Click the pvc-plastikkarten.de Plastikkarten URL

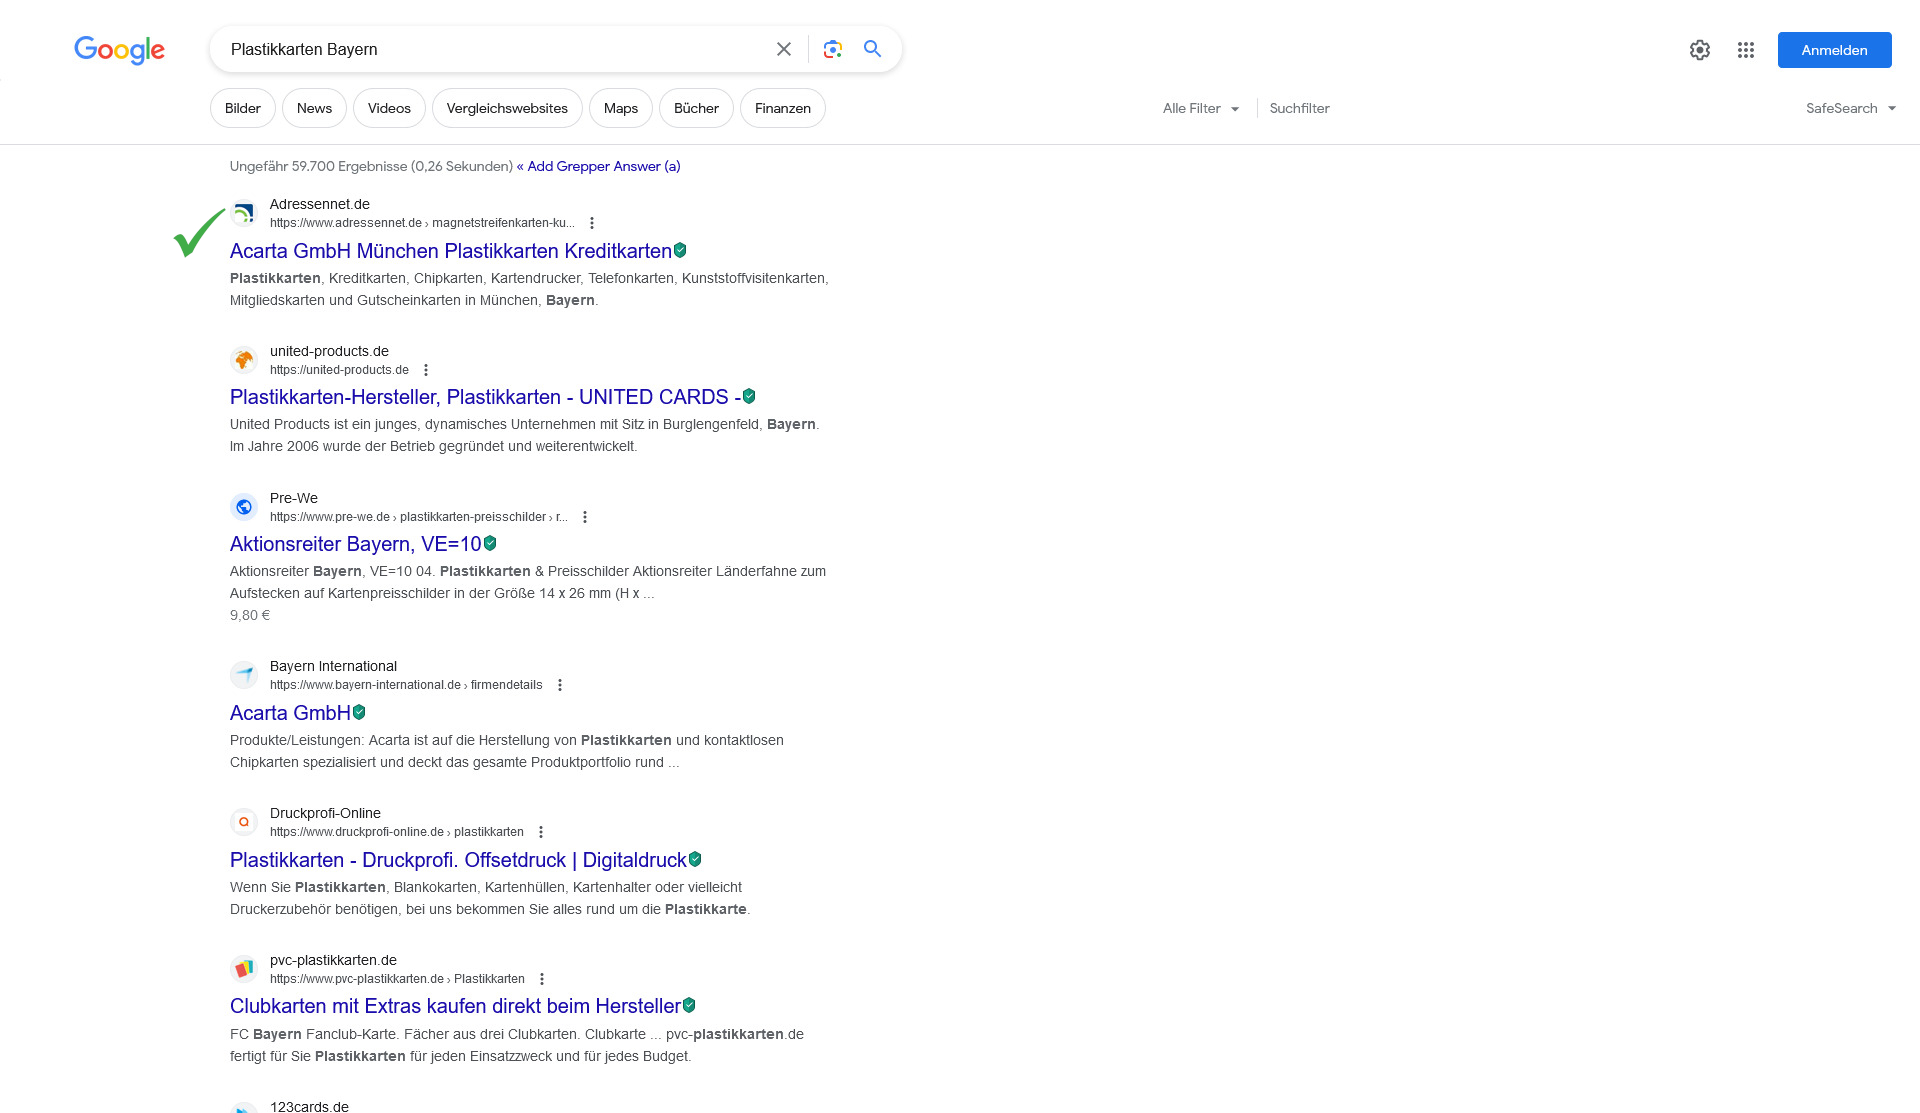397,979
